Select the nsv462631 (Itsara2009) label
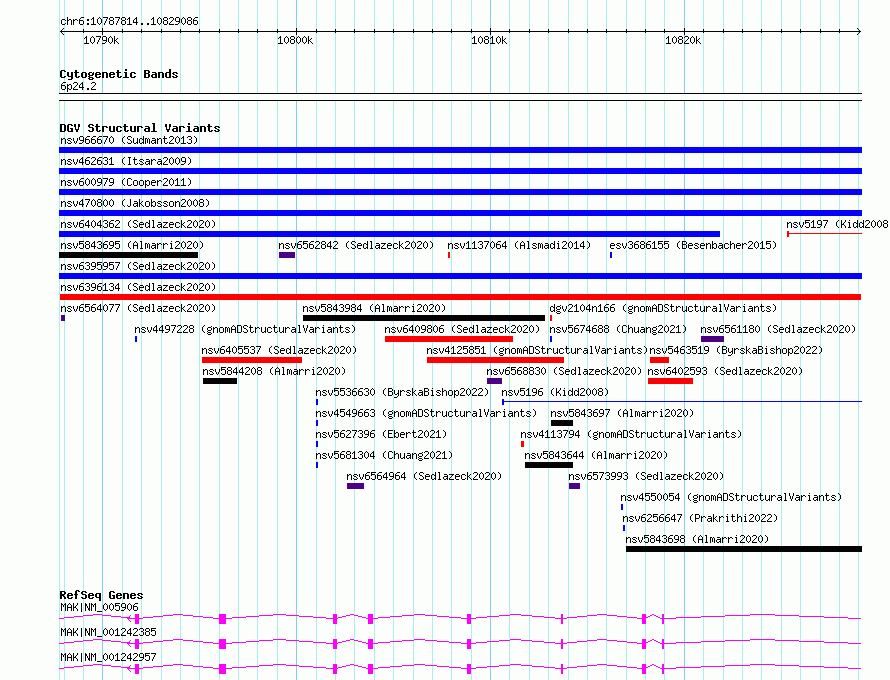 [126, 161]
